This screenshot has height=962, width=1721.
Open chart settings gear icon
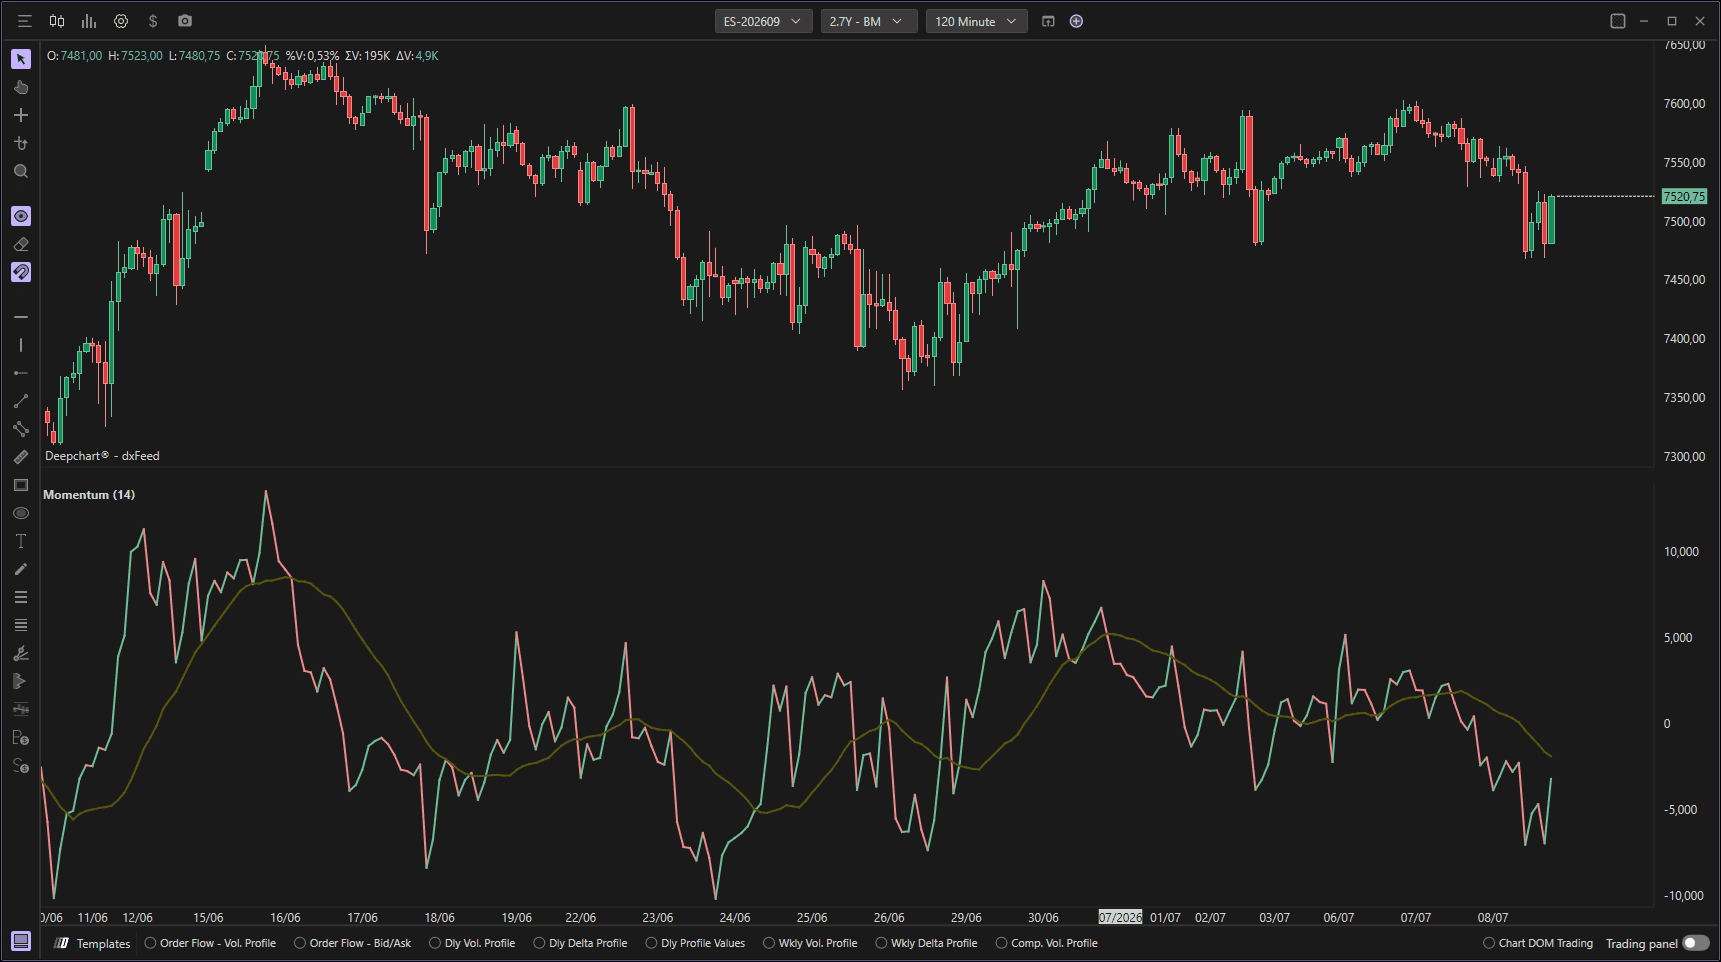pyautogui.click(x=121, y=21)
